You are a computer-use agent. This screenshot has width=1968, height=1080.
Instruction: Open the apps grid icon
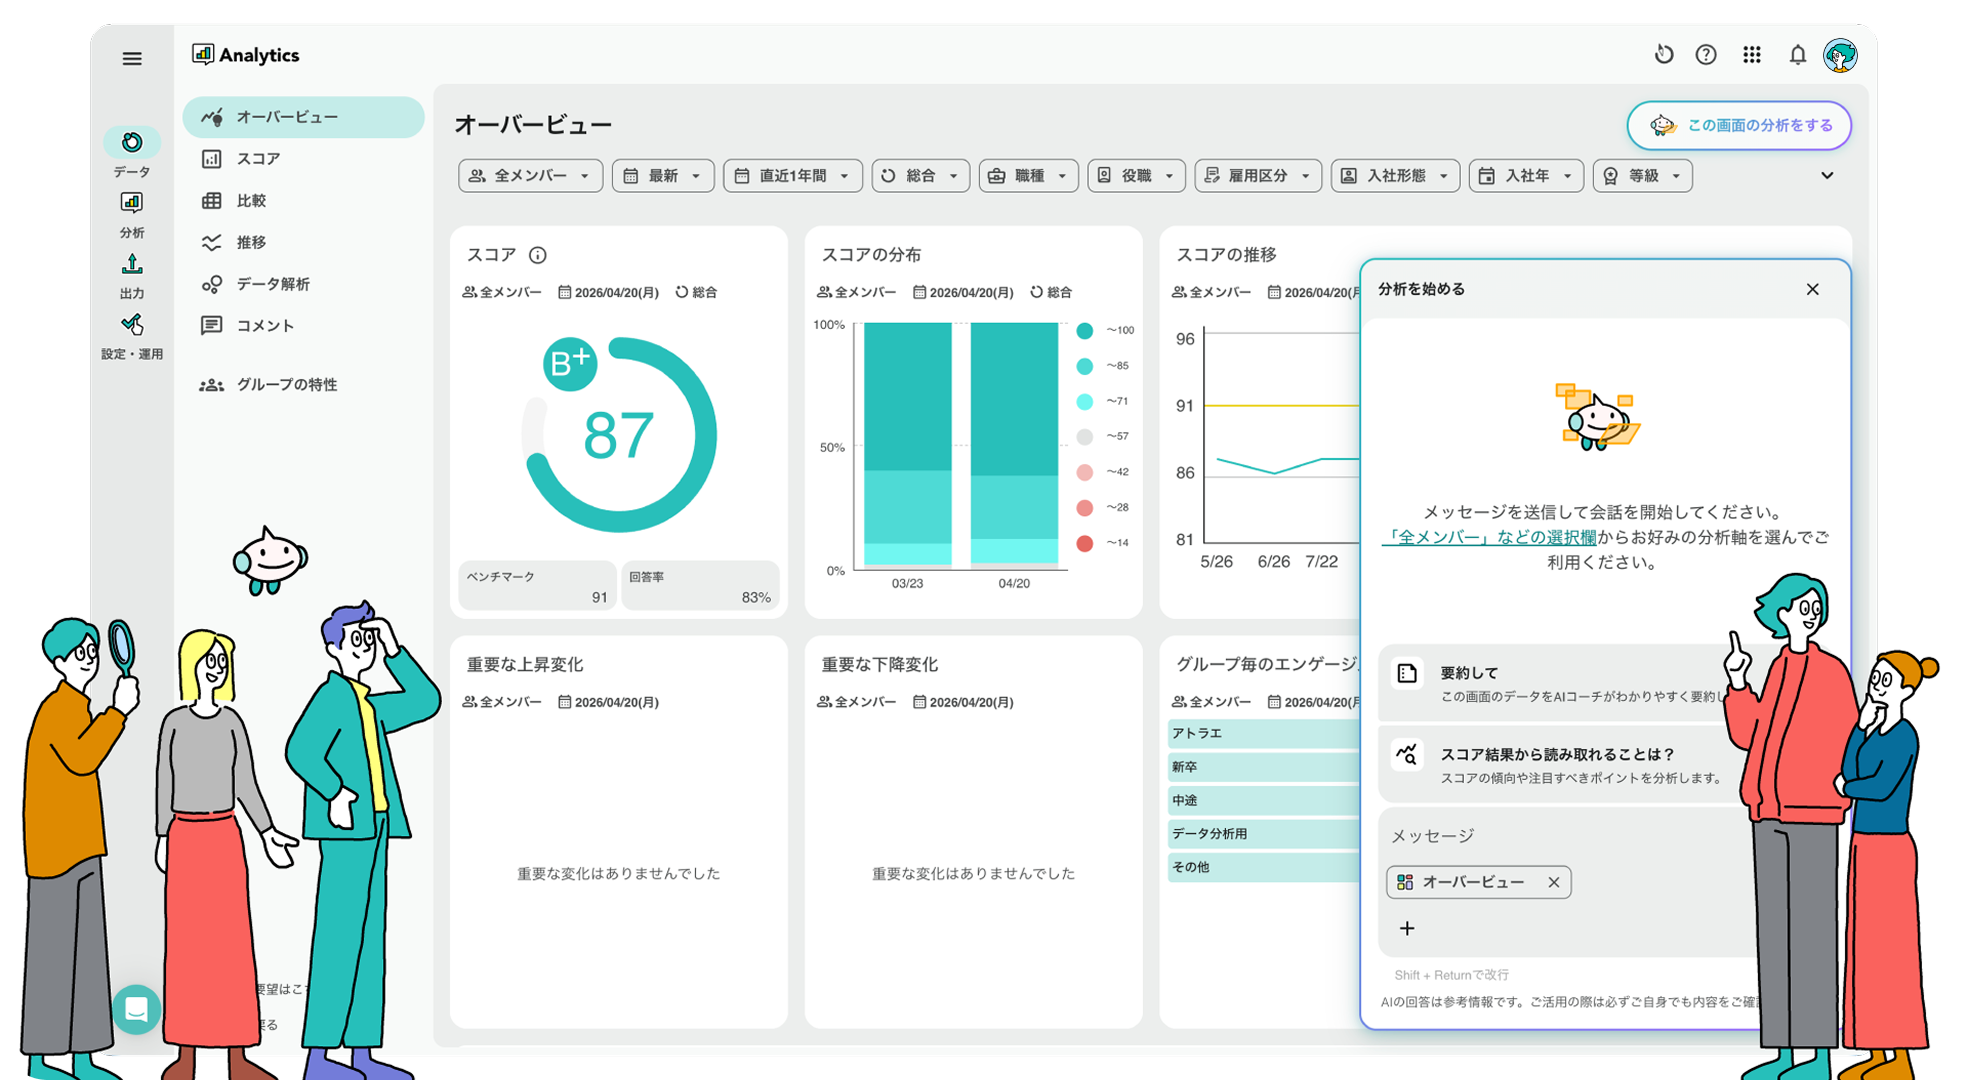coord(1751,55)
